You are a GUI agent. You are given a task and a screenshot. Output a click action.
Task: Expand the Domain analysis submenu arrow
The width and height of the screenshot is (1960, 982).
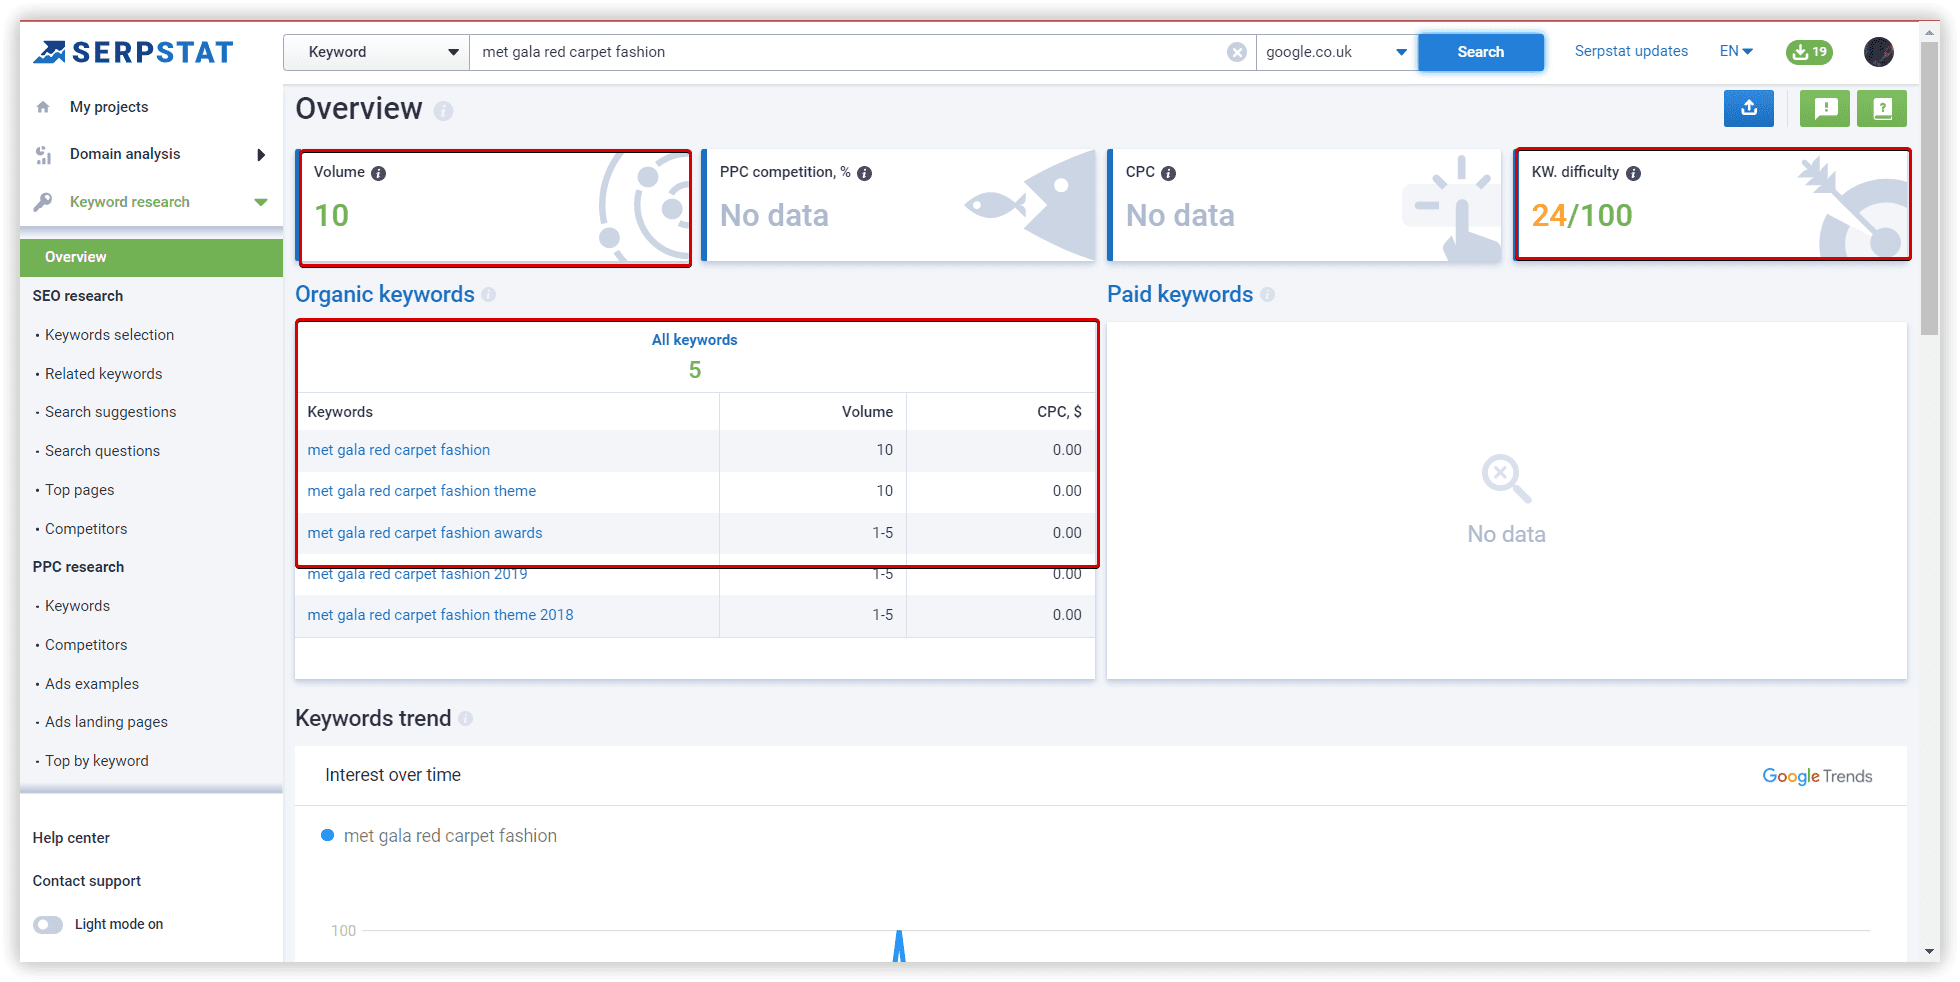261,154
